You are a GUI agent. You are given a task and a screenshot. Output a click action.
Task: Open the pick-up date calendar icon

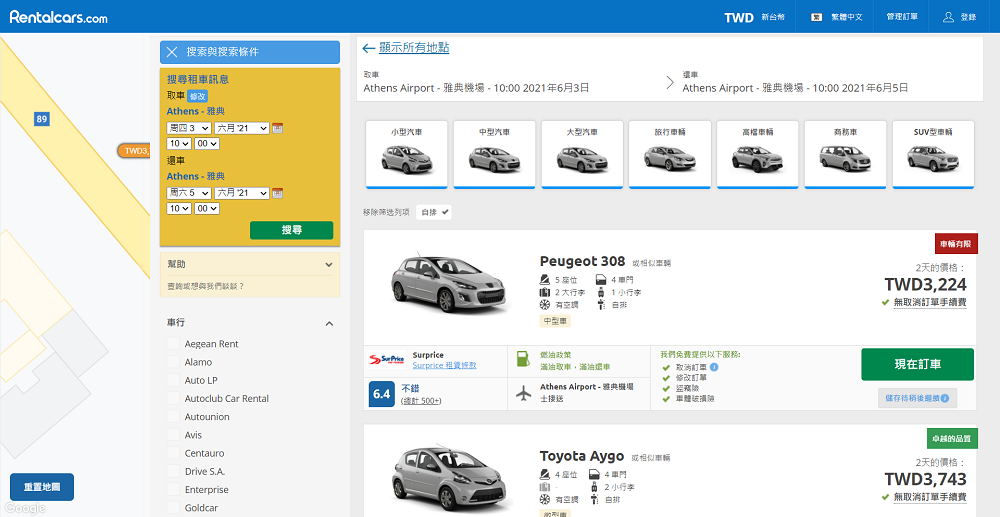click(277, 128)
